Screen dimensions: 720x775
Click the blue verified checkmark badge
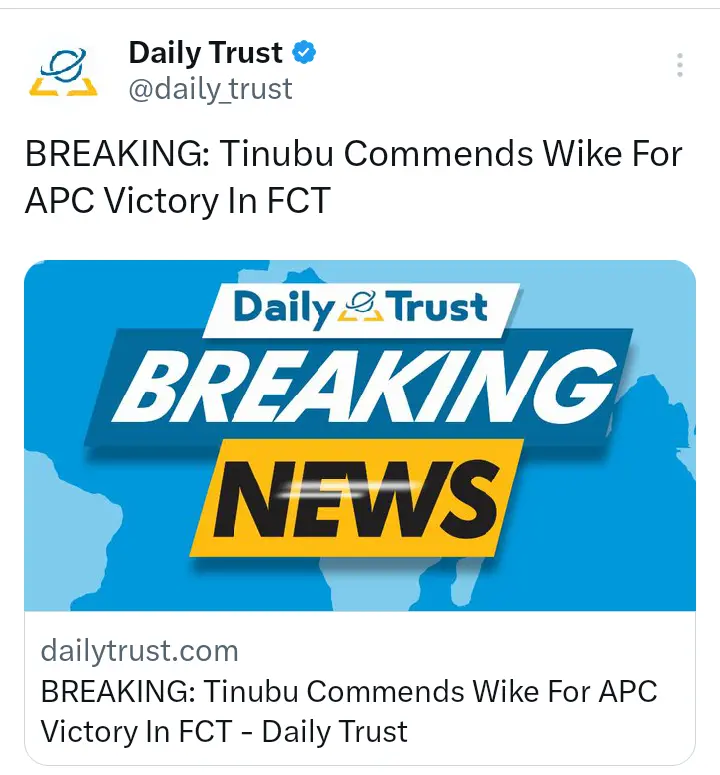click(304, 52)
